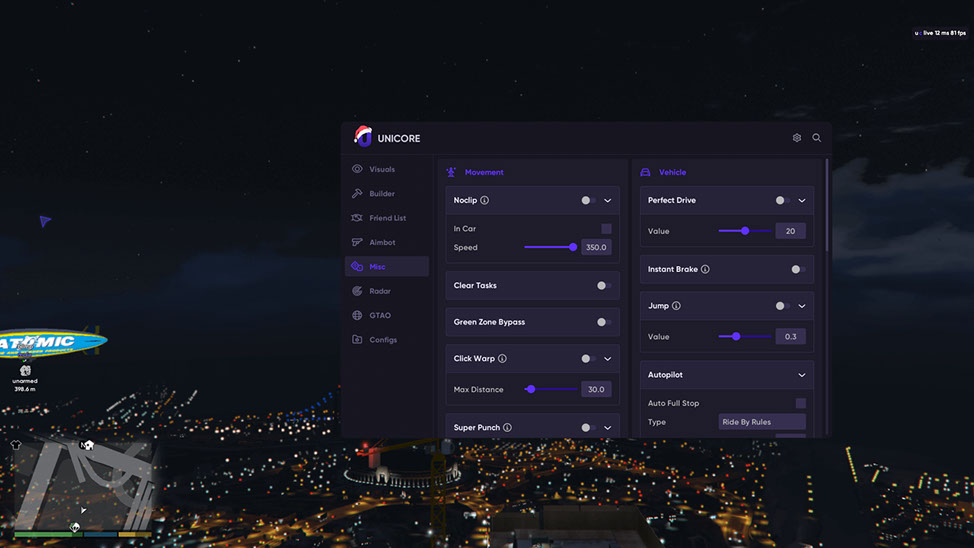Toggle Green Zone Bypass on
Image resolution: width=974 pixels, height=548 pixels.
coord(603,322)
